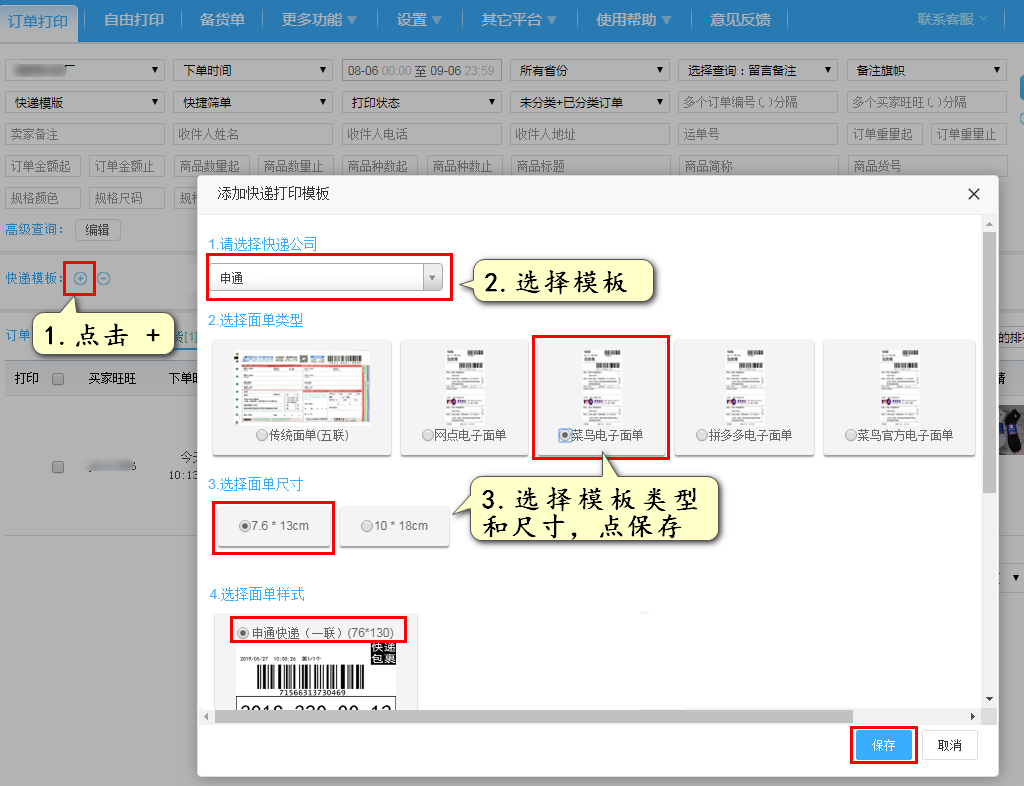Image resolution: width=1024 pixels, height=786 pixels.
Task: Open the 快捷筛单 dropdown
Action: (x=253, y=102)
